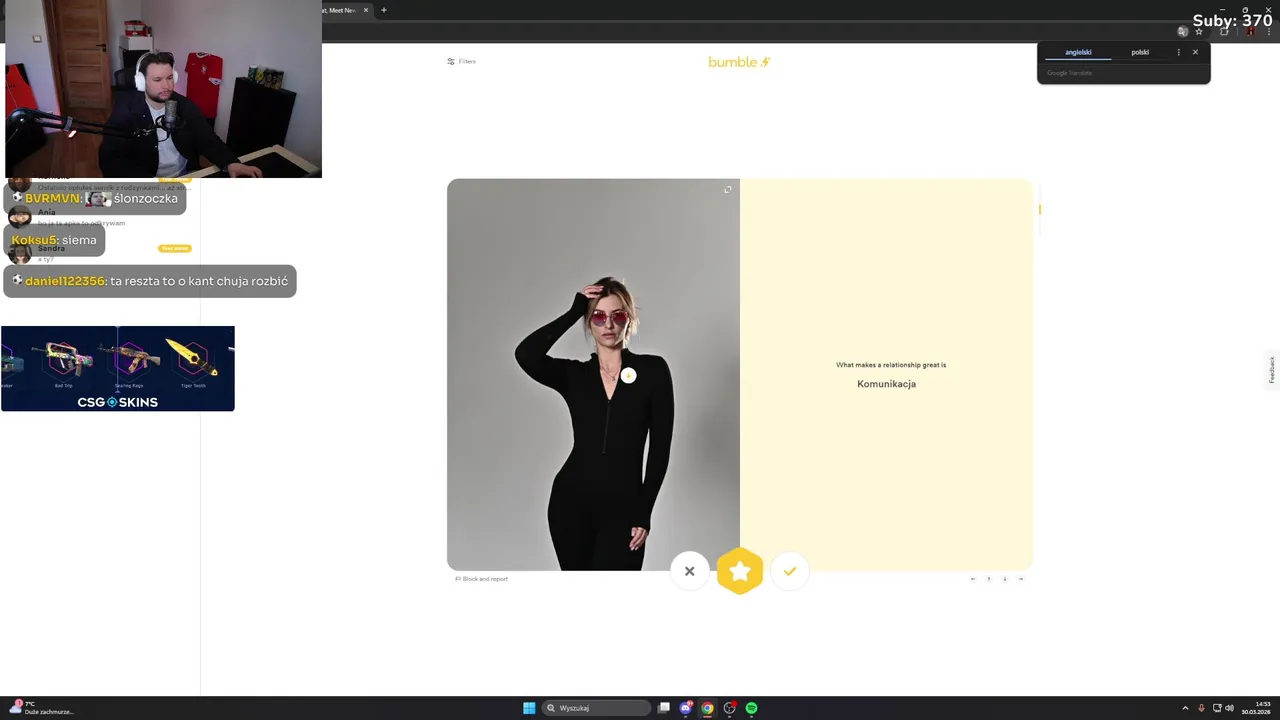Image resolution: width=1280 pixels, height=720 pixels.
Task: Open the volume tray icon
Action: (x=1229, y=708)
